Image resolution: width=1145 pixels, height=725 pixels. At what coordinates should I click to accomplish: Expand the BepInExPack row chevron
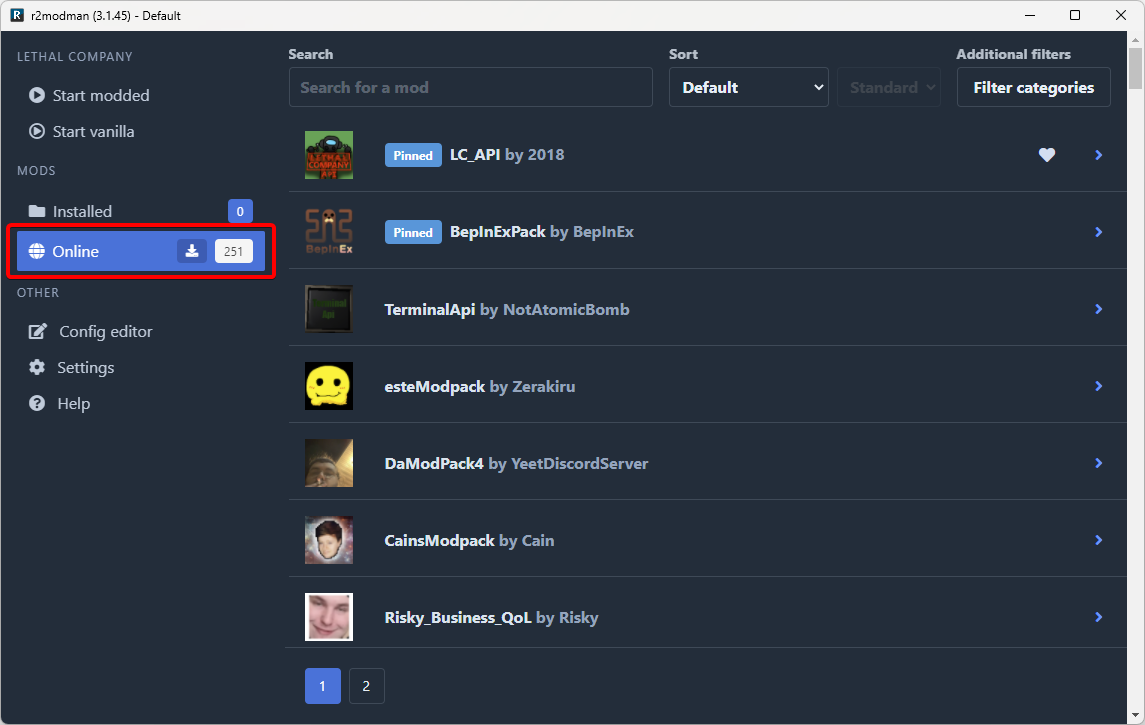point(1098,232)
